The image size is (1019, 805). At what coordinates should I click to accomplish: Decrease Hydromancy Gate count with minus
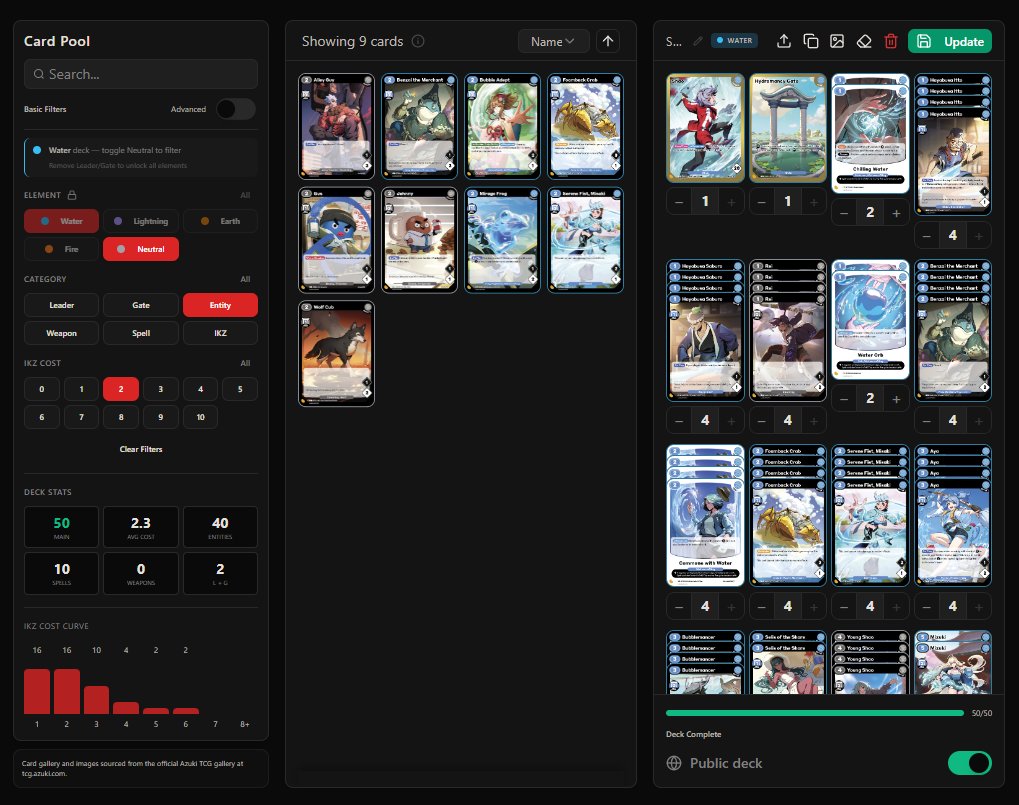pos(762,201)
